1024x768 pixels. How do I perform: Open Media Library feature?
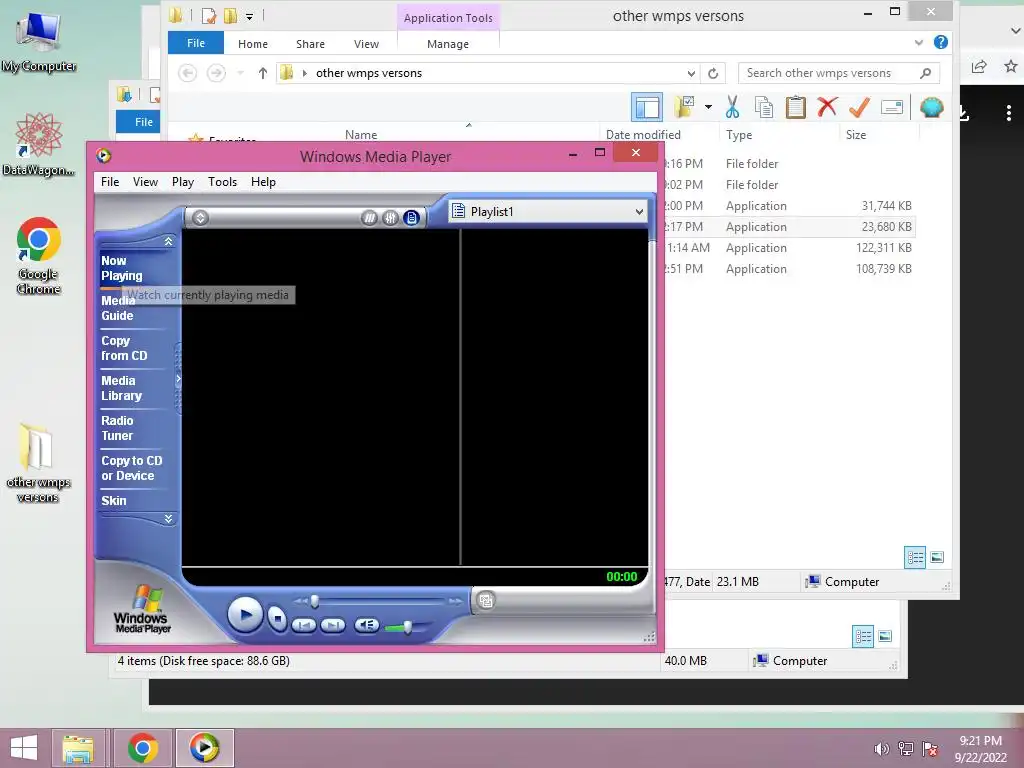coord(121,388)
